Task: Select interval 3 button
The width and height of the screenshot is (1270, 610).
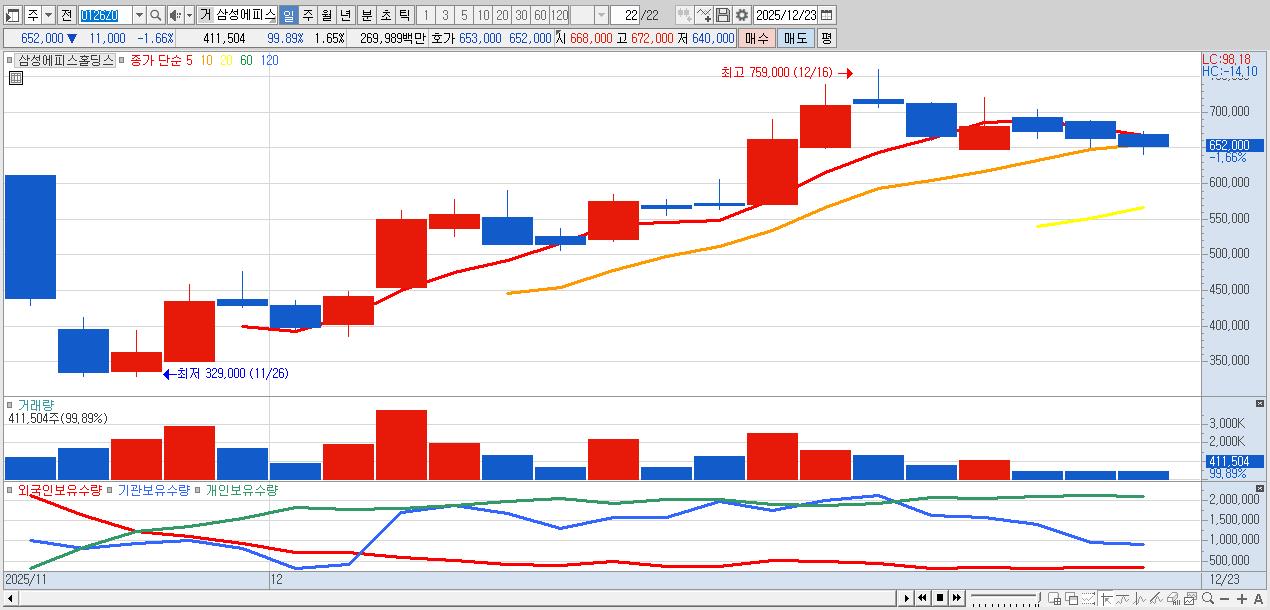Action: (x=443, y=15)
